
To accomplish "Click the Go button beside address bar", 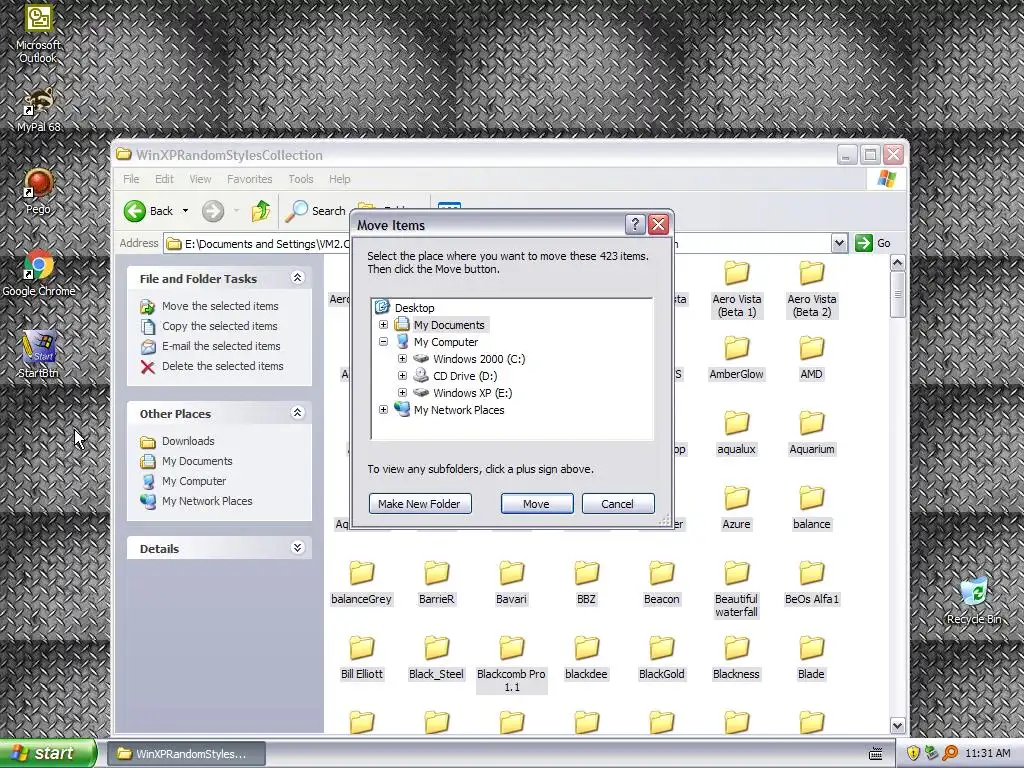I will coord(872,243).
